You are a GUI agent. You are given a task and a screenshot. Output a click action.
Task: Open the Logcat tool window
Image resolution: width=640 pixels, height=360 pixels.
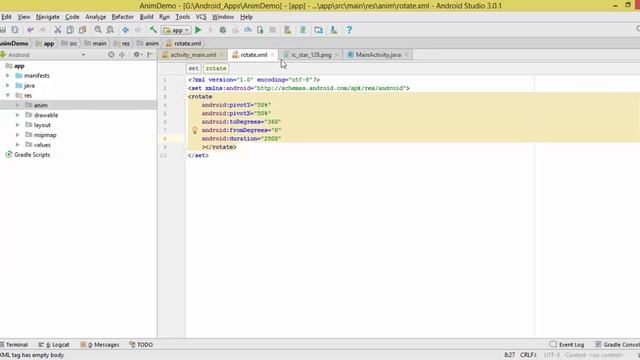click(x=54, y=344)
